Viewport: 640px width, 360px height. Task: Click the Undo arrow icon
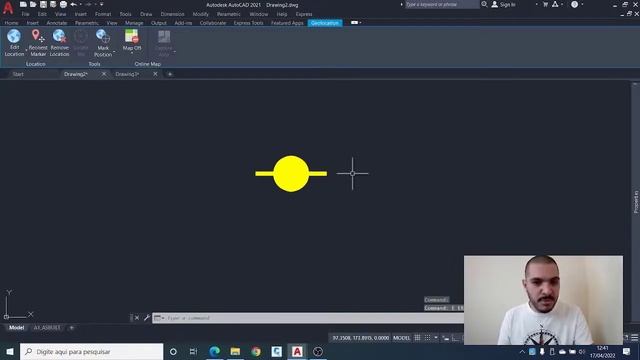pos(73,4)
